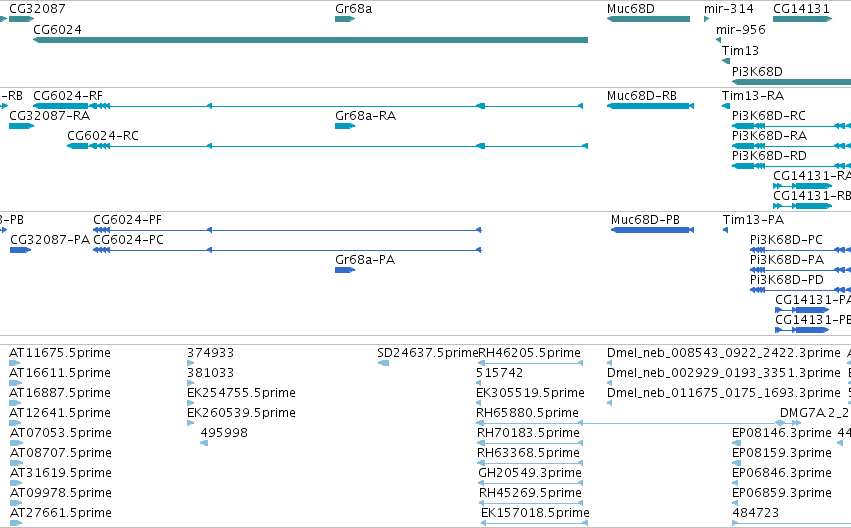Click Dmel_neb_011675_0175_1693.3prime label
Image resolution: width=851 pixels, height=528 pixels.
click(x=723, y=393)
